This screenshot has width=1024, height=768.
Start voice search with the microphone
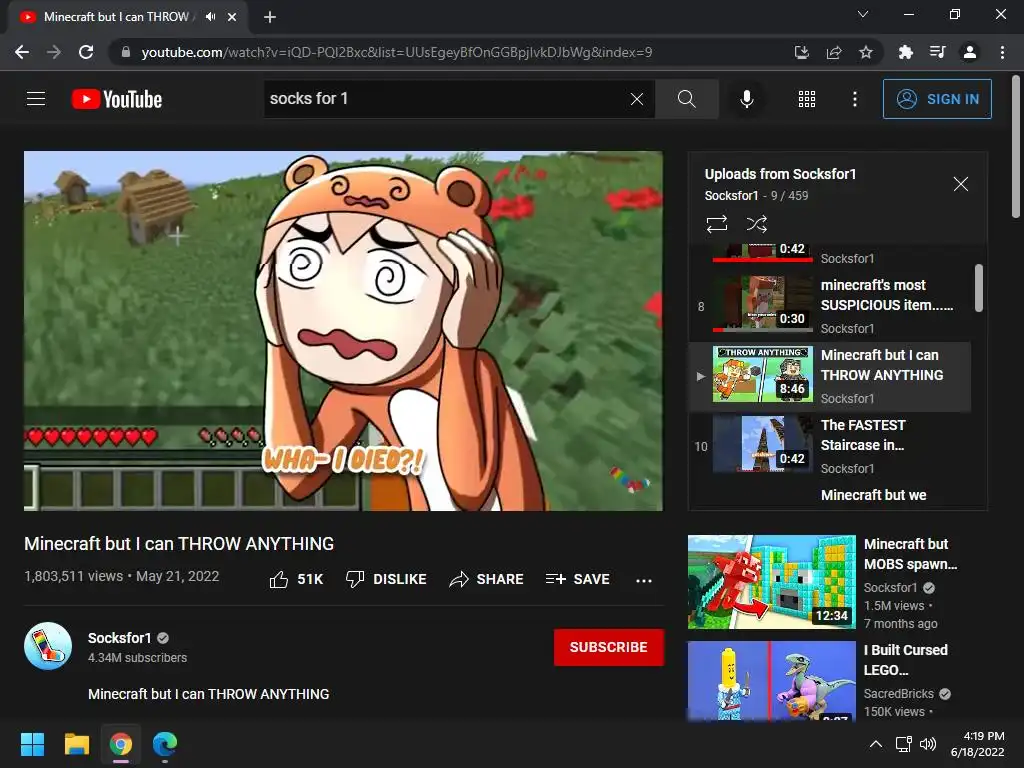click(x=746, y=99)
